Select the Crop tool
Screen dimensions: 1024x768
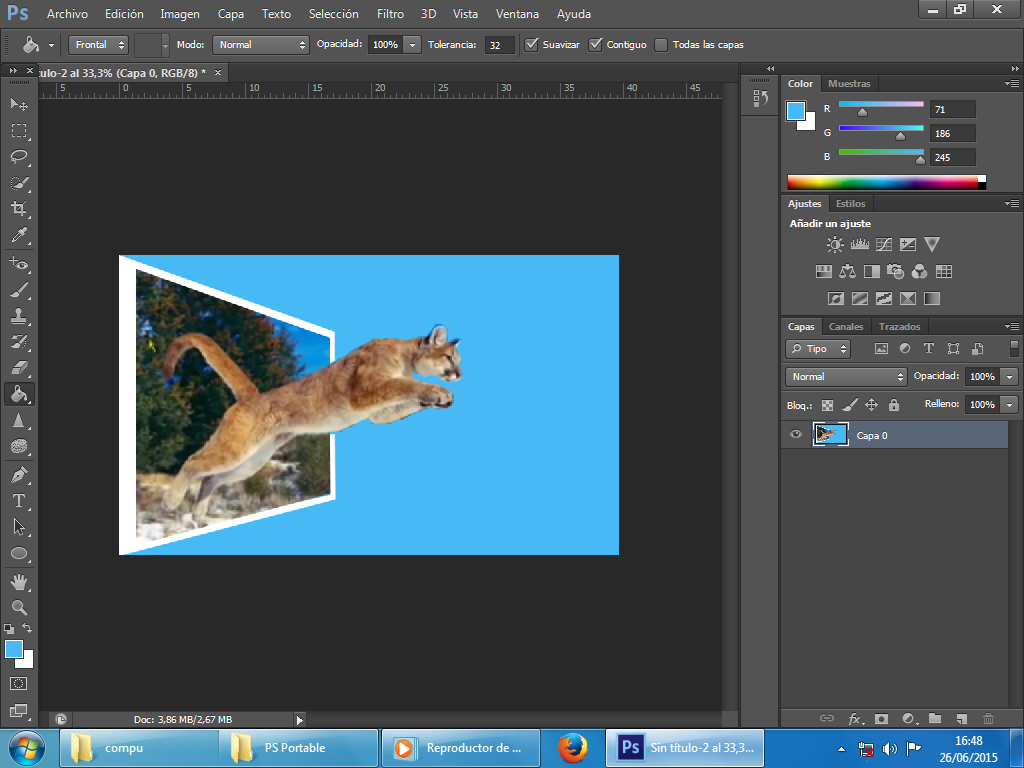click(x=19, y=209)
